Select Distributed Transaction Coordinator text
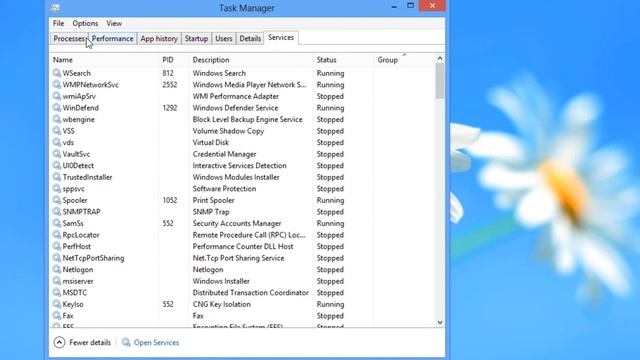This screenshot has height=360, width=640. pyautogui.click(x=251, y=293)
